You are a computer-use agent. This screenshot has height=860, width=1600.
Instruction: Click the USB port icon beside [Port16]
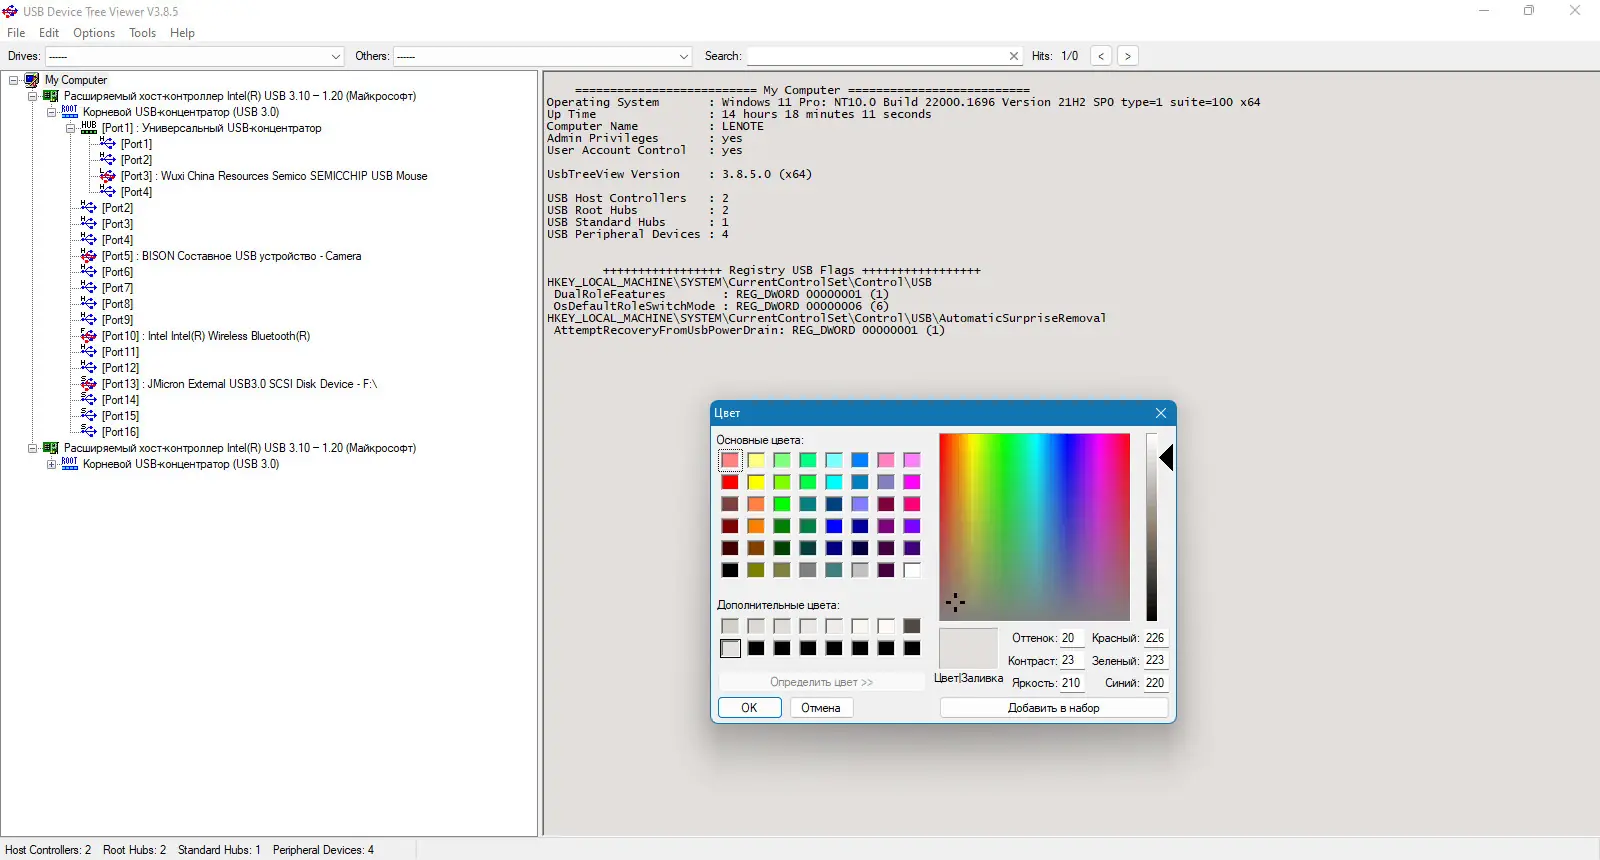click(x=89, y=432)
